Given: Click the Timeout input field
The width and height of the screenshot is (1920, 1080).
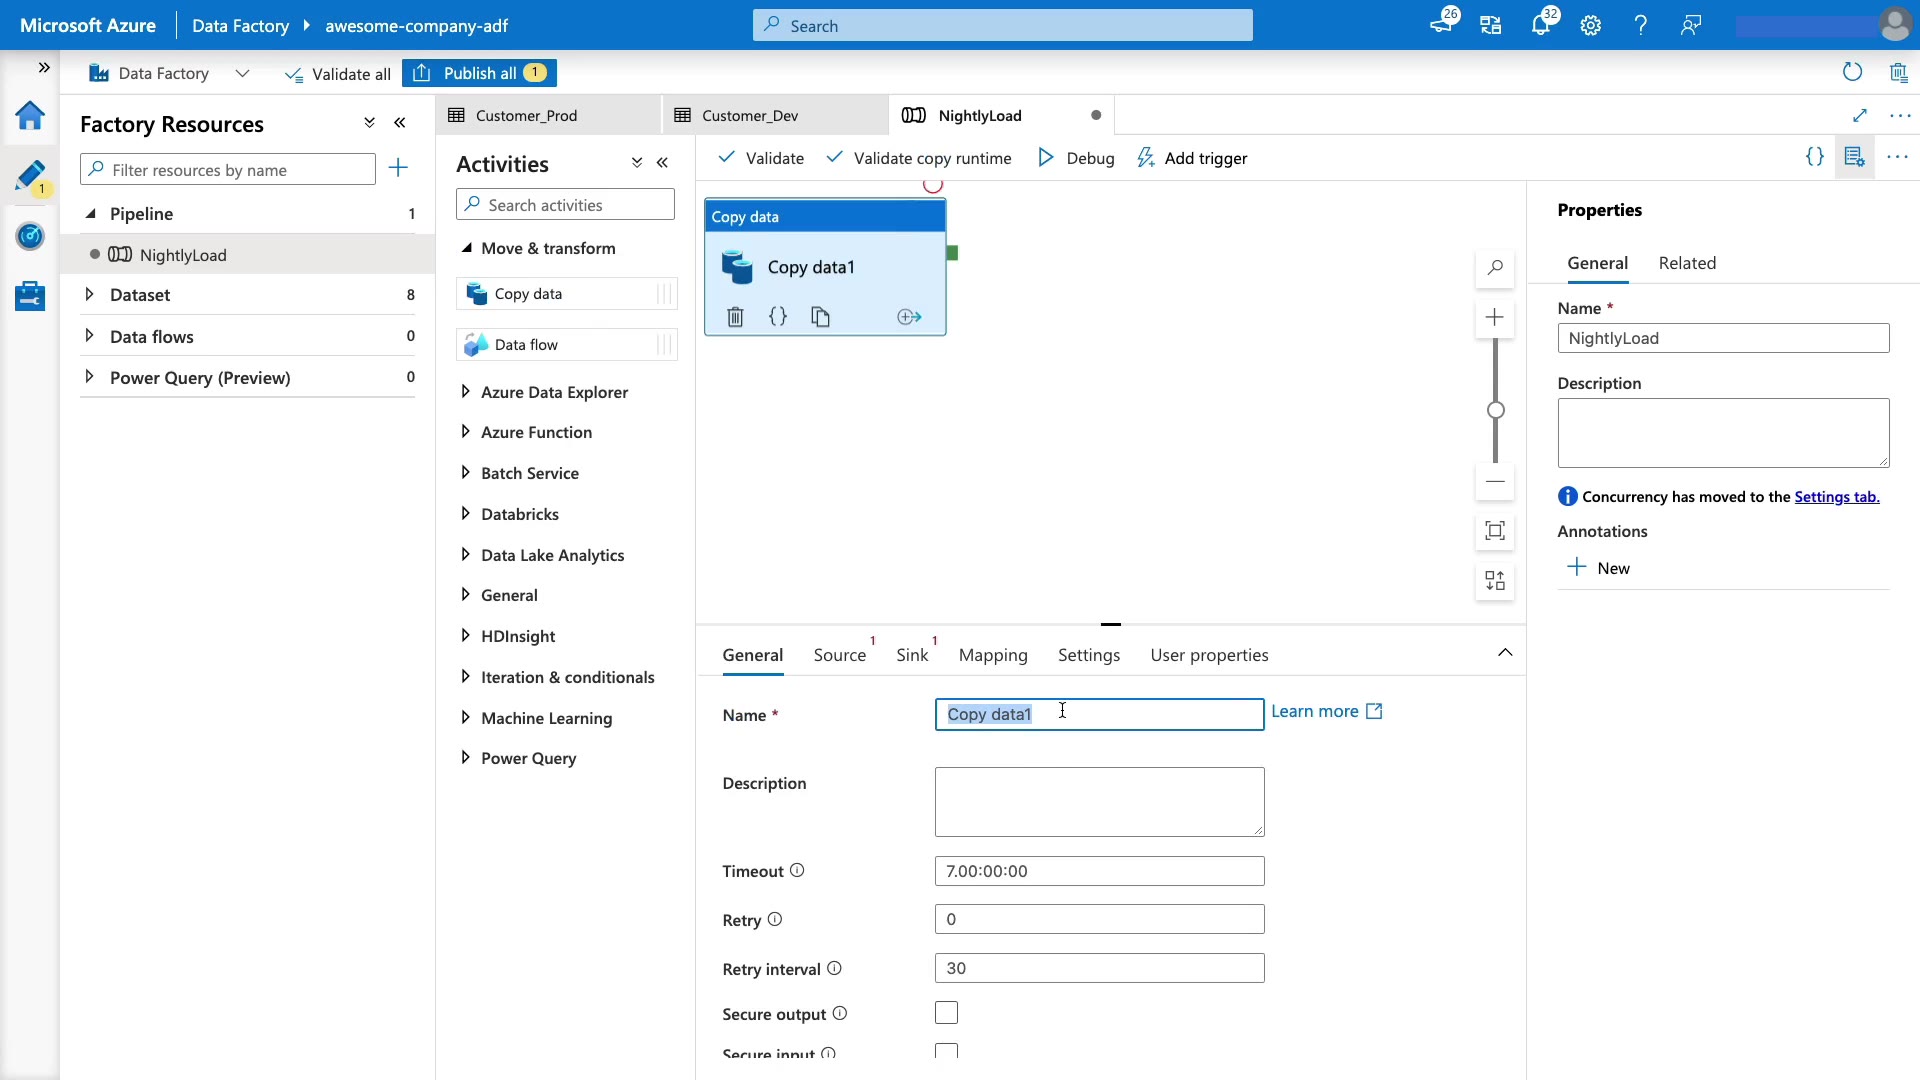Looking at the screenshot, I should point(1098,871).
